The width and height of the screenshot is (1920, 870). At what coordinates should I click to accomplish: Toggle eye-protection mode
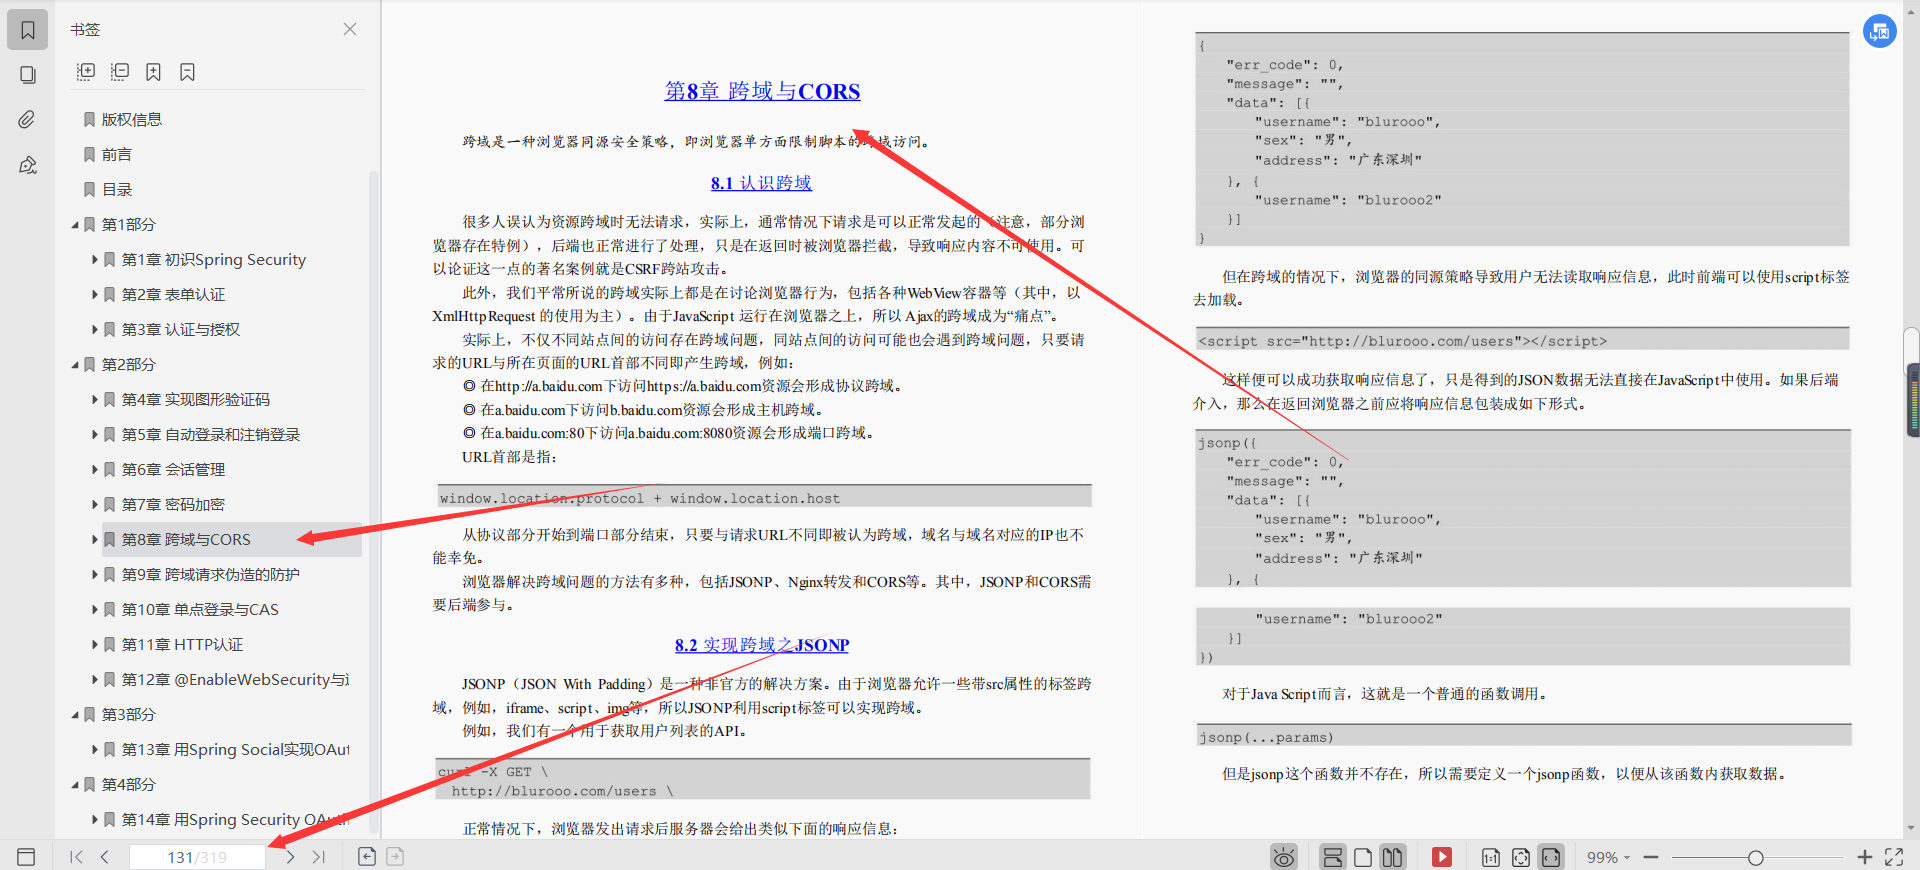pos(1284,857)
